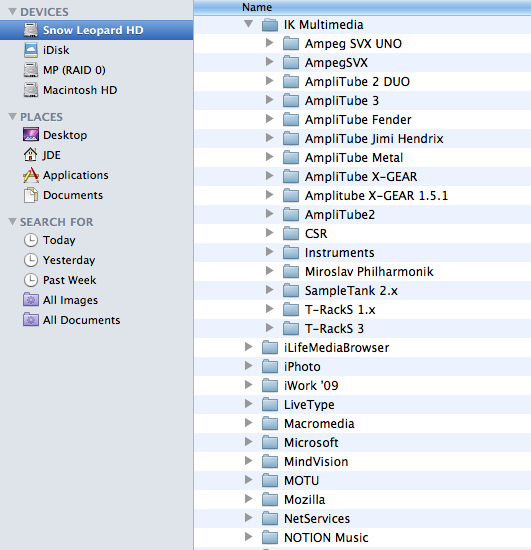
Task: Click the Yesterday clock search icon
Action: click(x=31, y=260)
